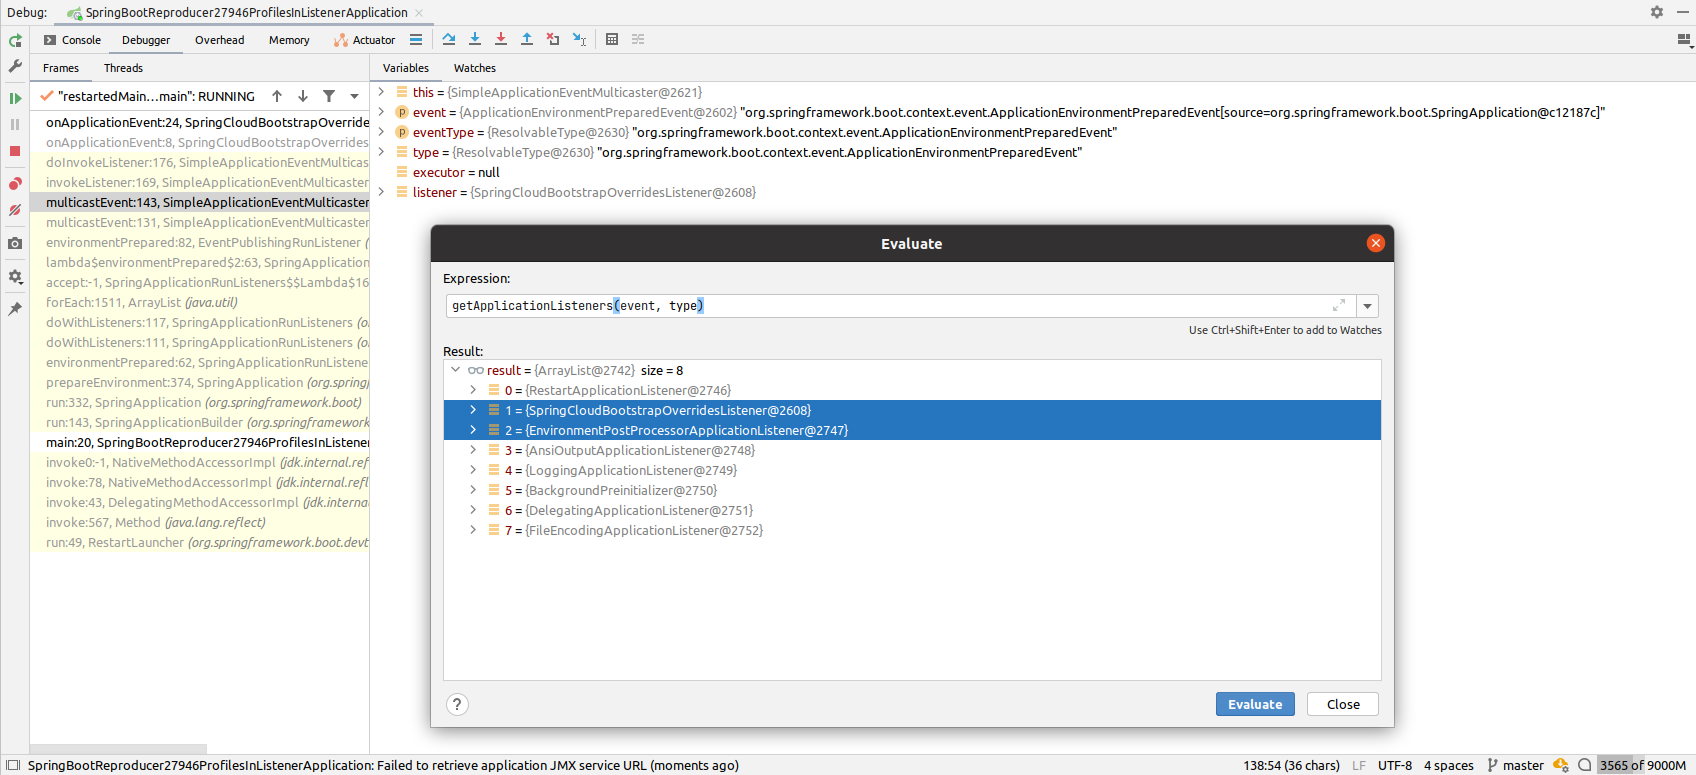
Task: Stop the debug session red square
Action: pos(15,151)
